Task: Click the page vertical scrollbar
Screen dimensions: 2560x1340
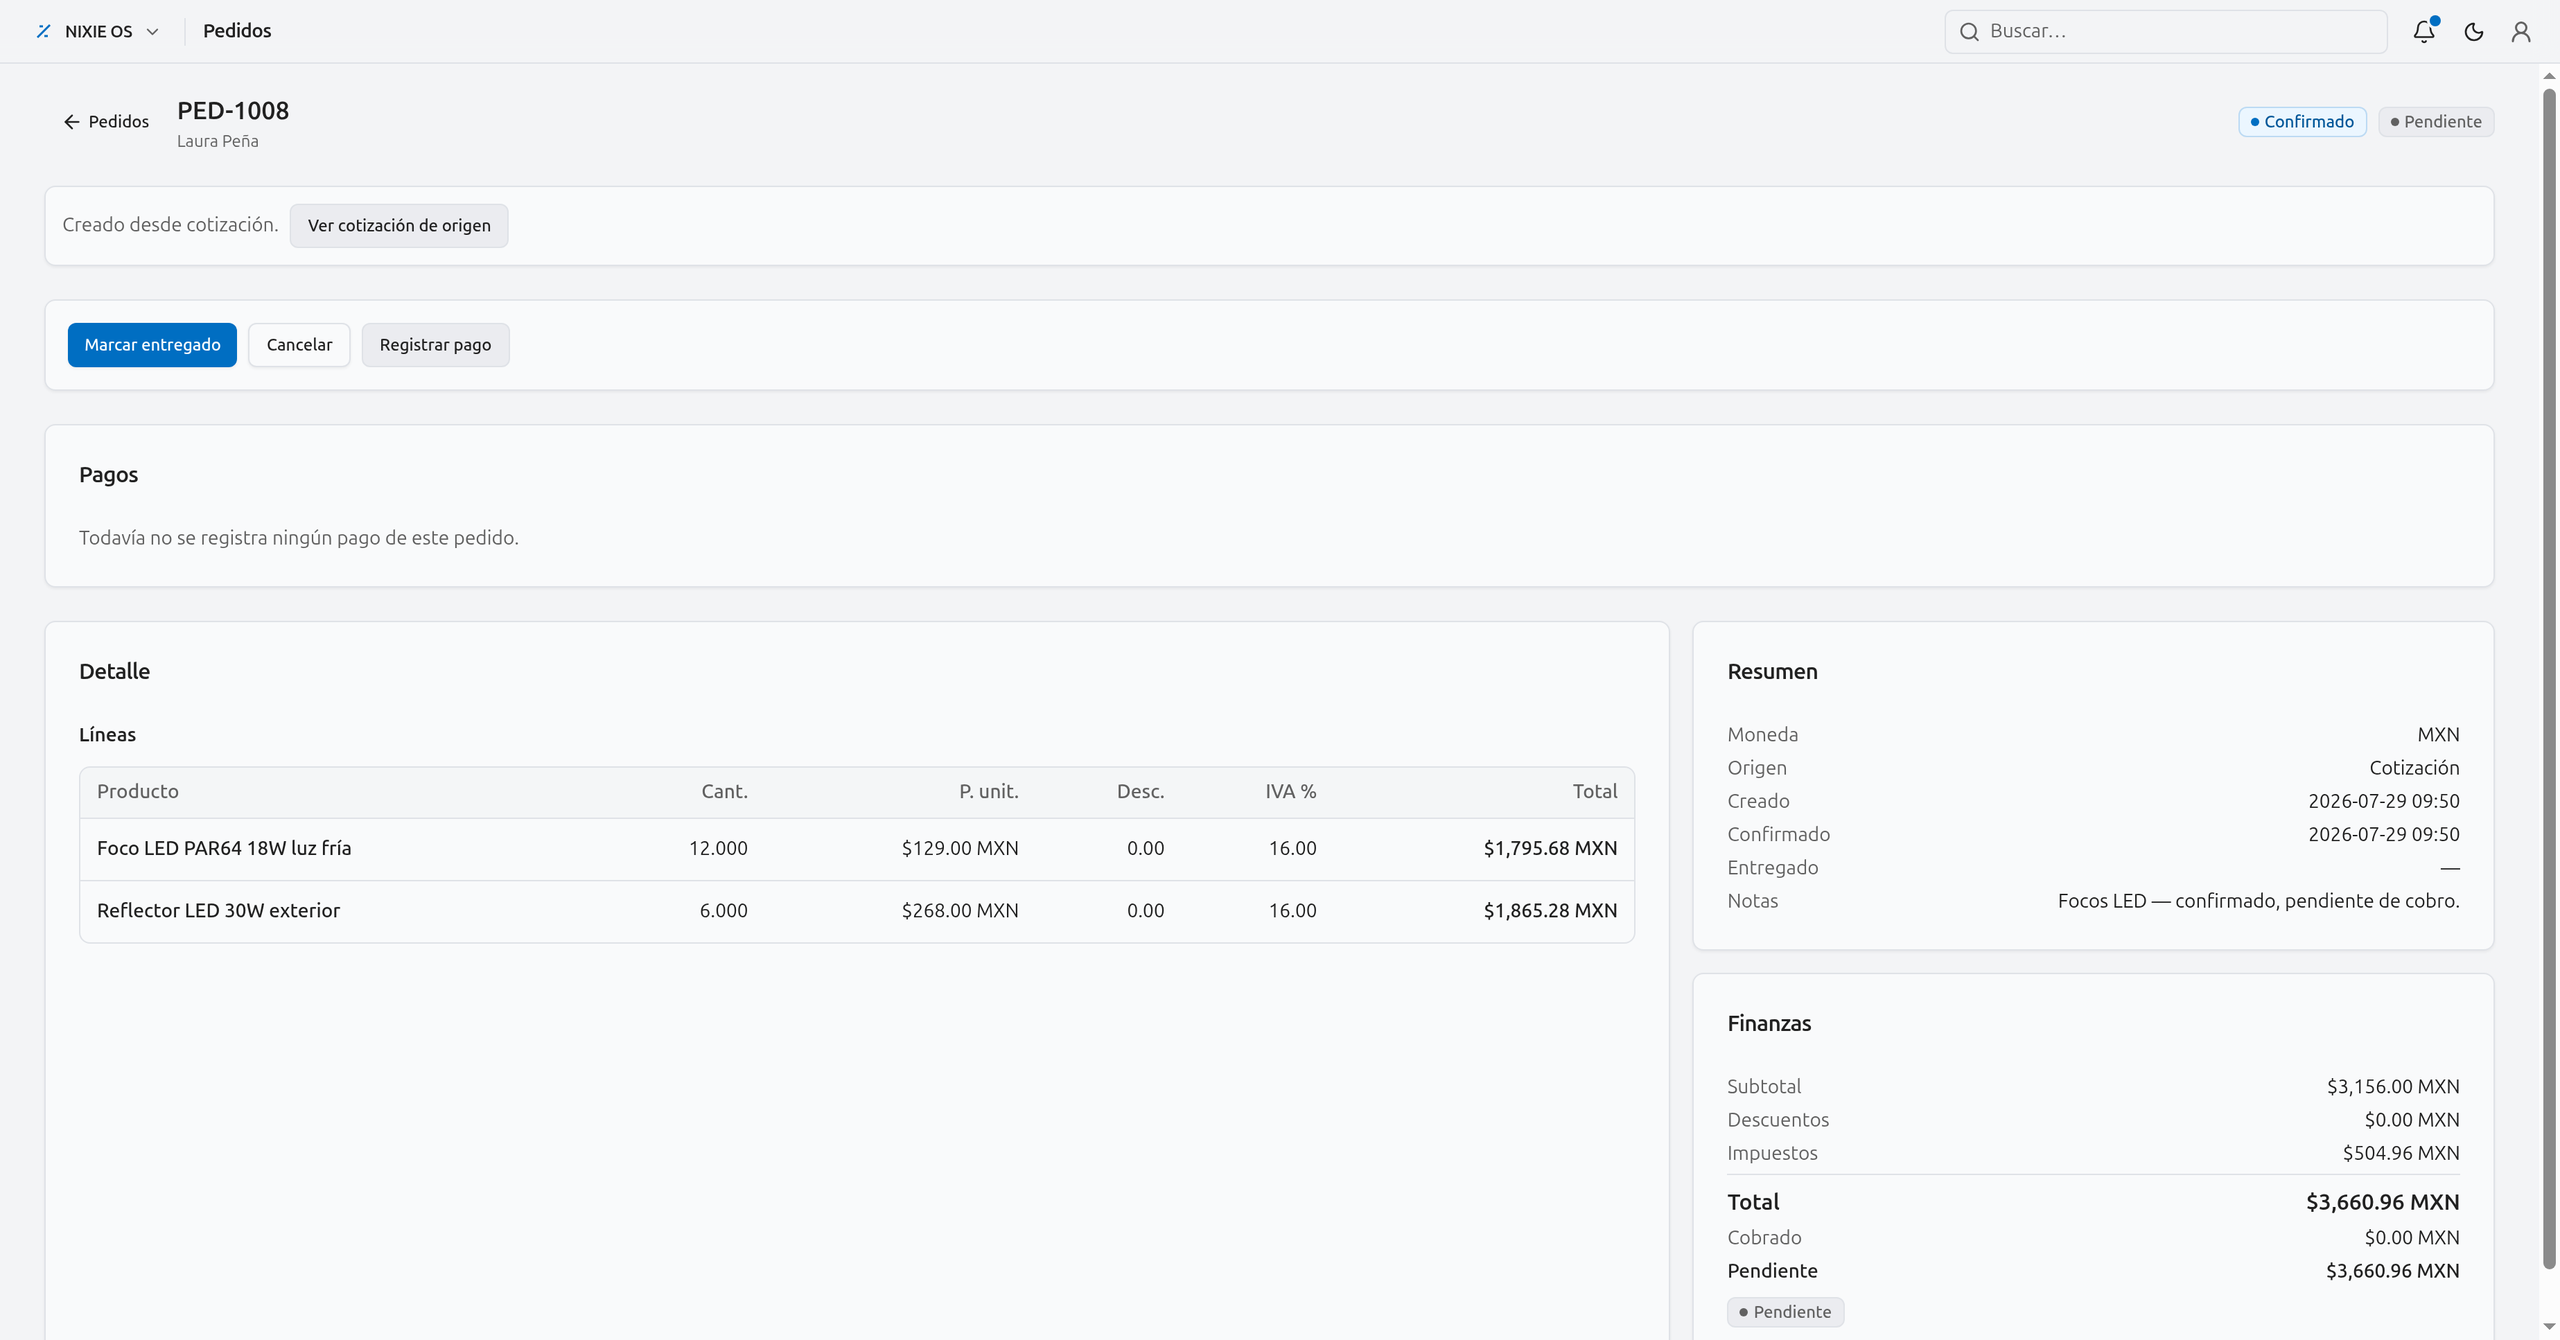Action: (2549, 678)
